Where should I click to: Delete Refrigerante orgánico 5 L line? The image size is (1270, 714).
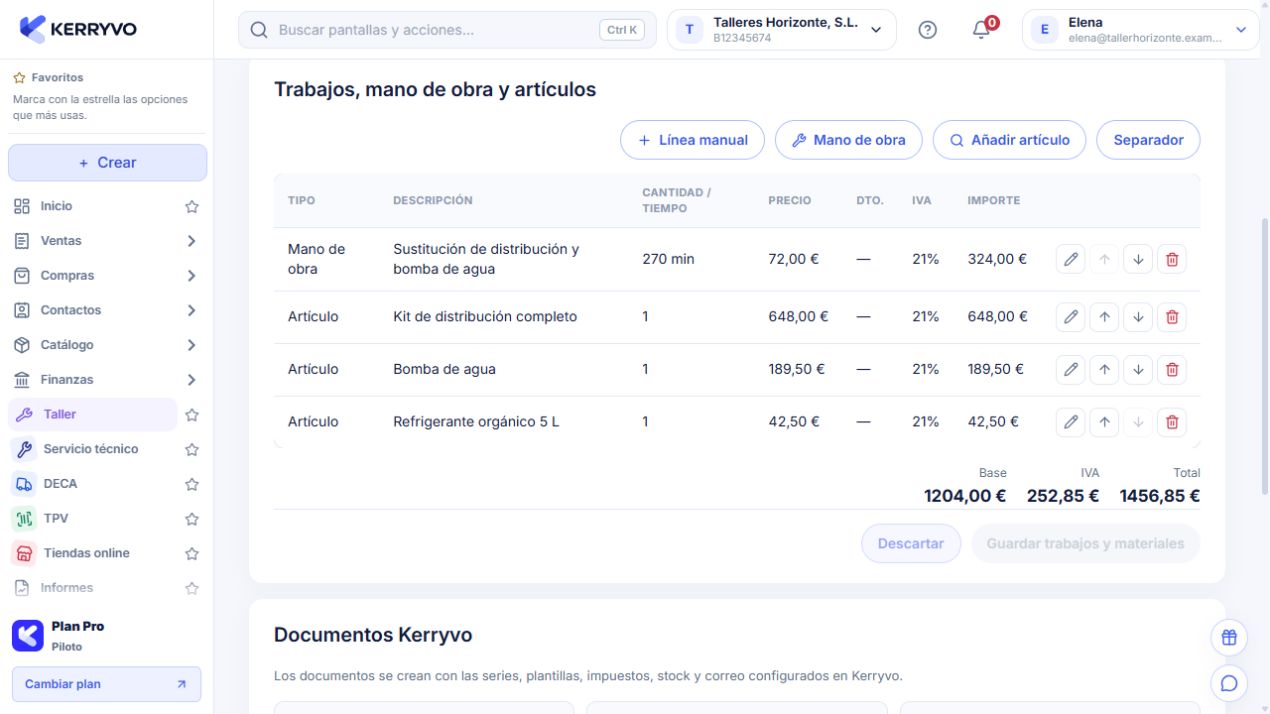1172,422
